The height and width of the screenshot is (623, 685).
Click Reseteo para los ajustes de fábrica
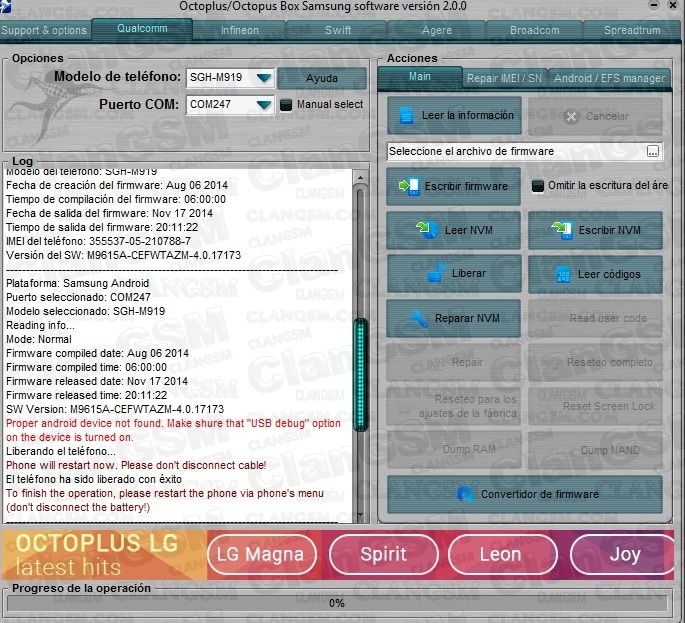[x=453, y=406]
